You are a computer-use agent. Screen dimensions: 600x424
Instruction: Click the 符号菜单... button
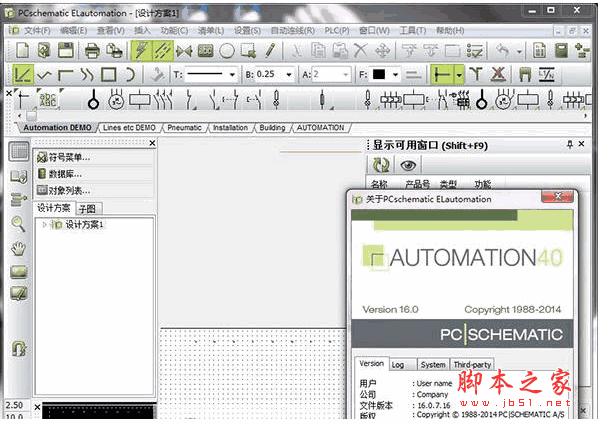(95, 157)
